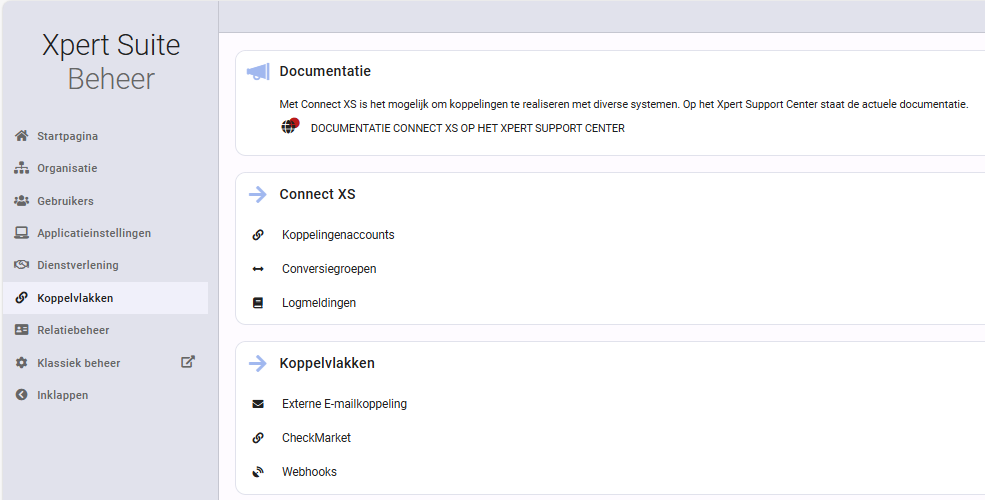Click the laptop icon beside Applicatieinstellingen
Viewport: 985px width, 500px height.
(21, 232)
